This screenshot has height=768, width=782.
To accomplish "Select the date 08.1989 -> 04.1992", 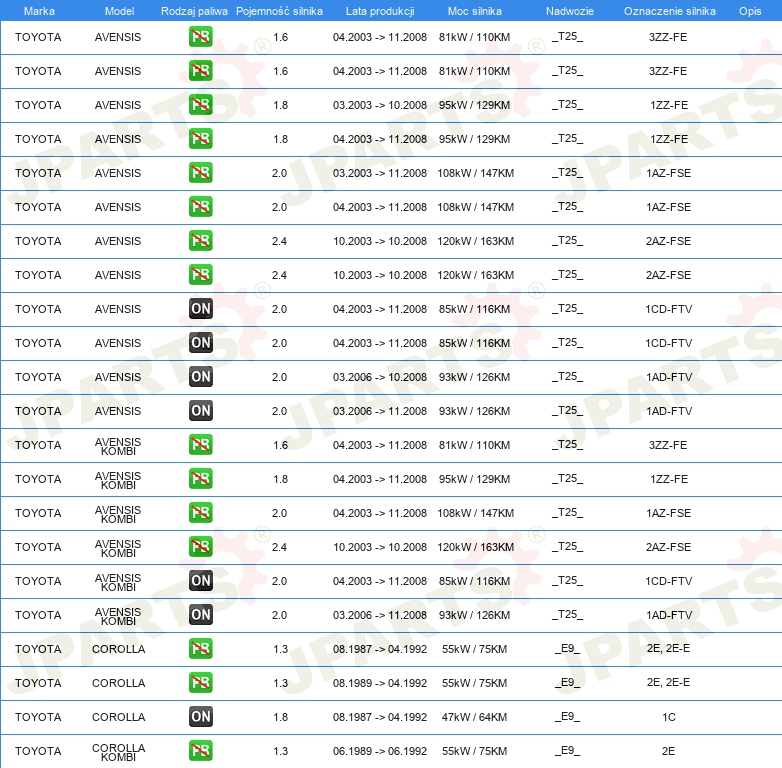I will [380, 683].
